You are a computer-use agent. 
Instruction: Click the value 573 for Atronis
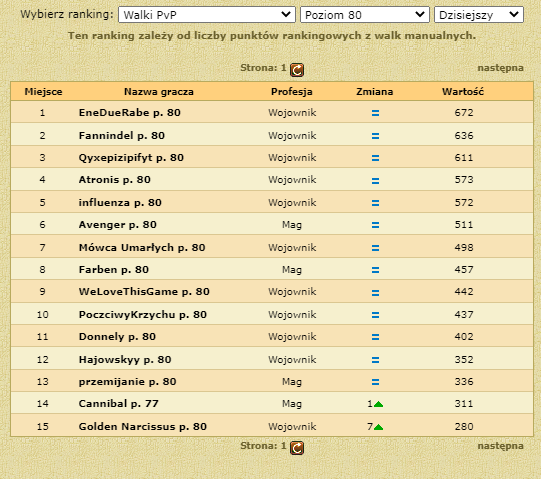pyautogui.click(x=464, y=179)
